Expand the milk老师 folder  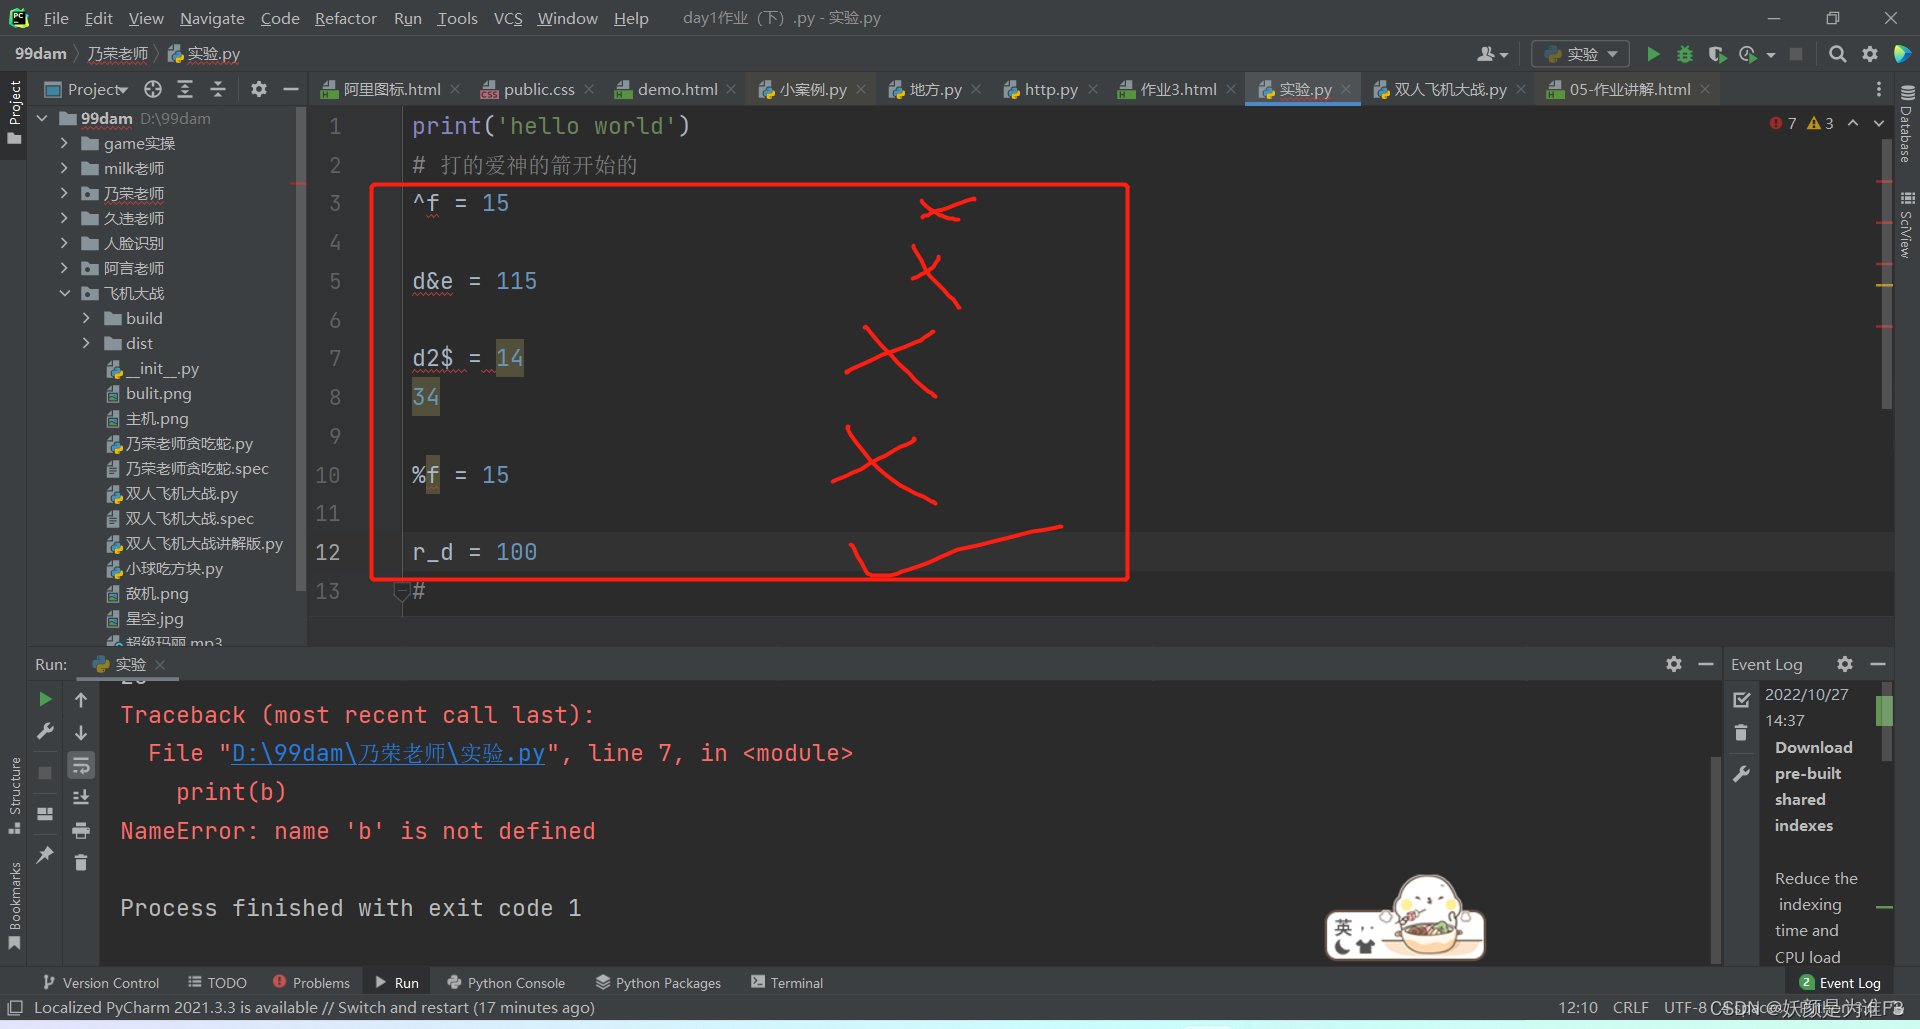(x=64, y=168)
